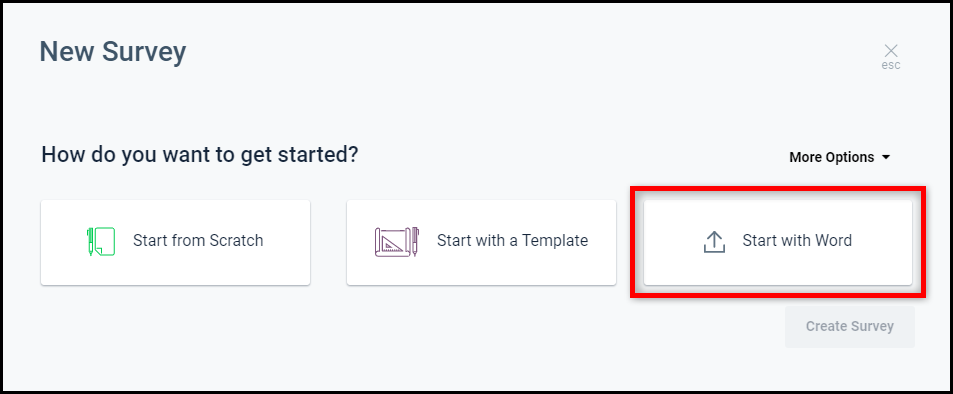The width and height of the screenshot is (953, 394).
Task: Click empty space right of Scratch label
Action: (286, 242)
